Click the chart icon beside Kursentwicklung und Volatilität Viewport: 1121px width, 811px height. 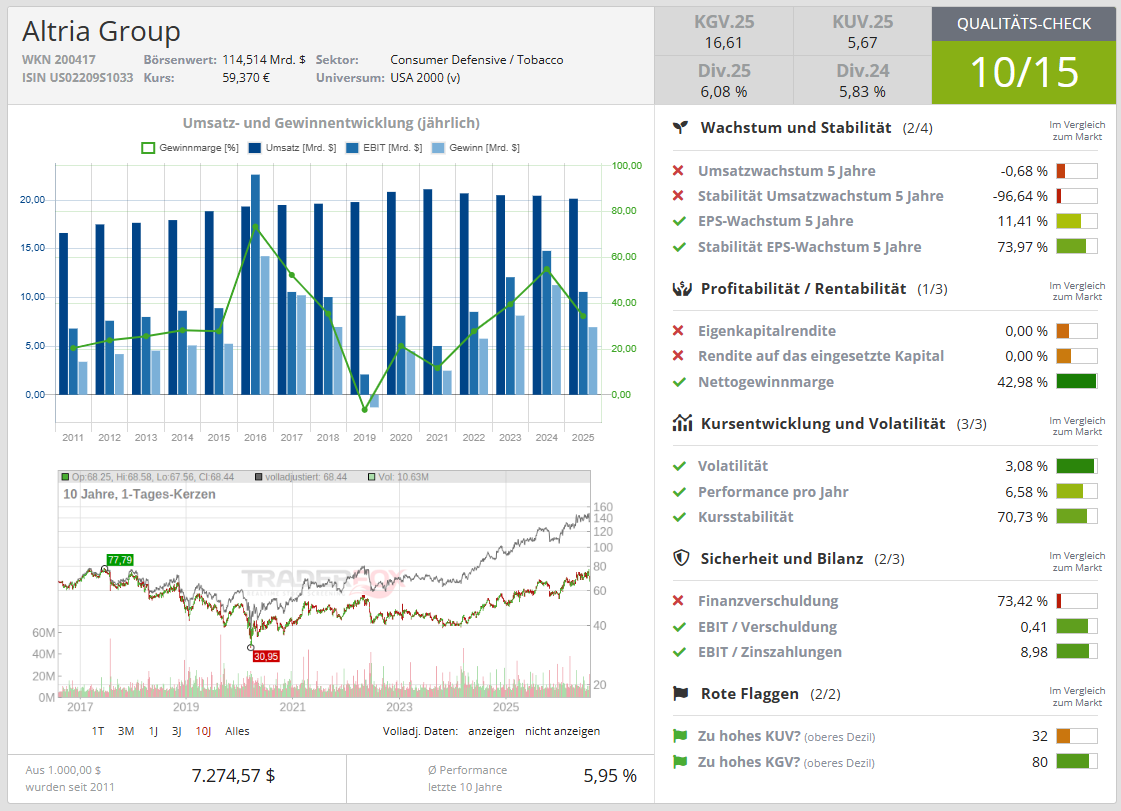(682, 423)
